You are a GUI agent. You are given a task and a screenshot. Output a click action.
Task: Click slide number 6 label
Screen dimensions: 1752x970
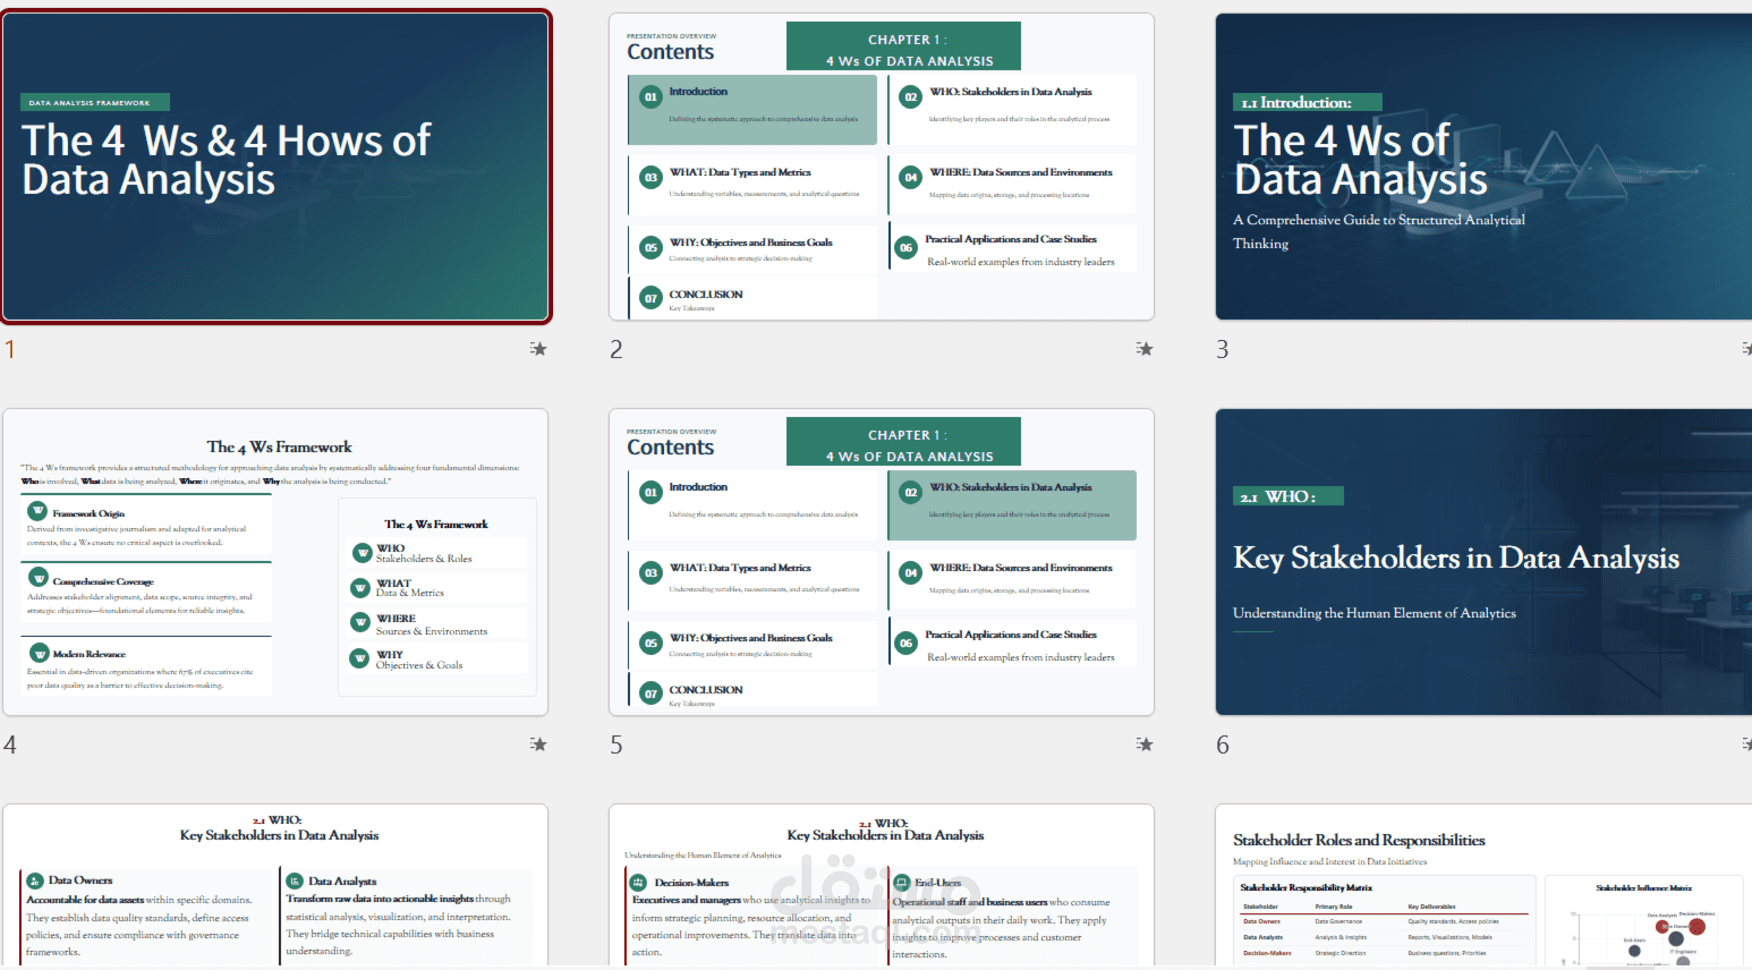click(x=1222, y=745)
